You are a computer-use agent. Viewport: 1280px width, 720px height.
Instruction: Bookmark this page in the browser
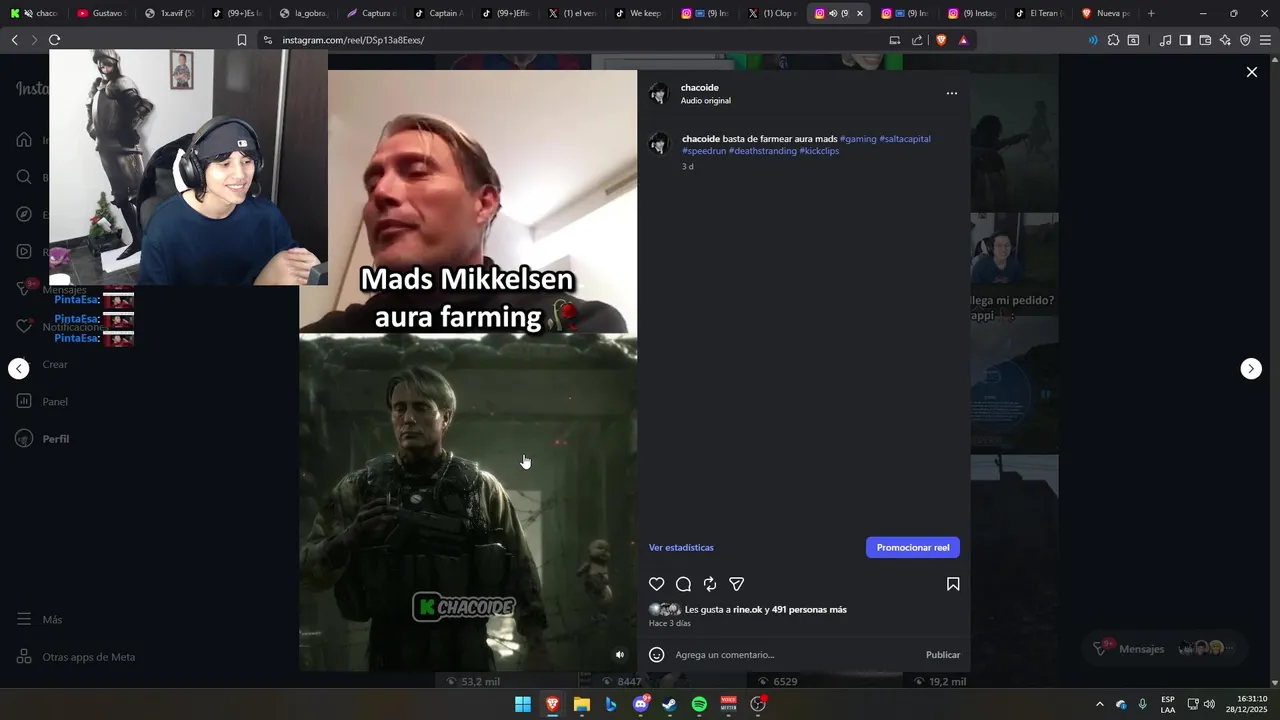241,40
